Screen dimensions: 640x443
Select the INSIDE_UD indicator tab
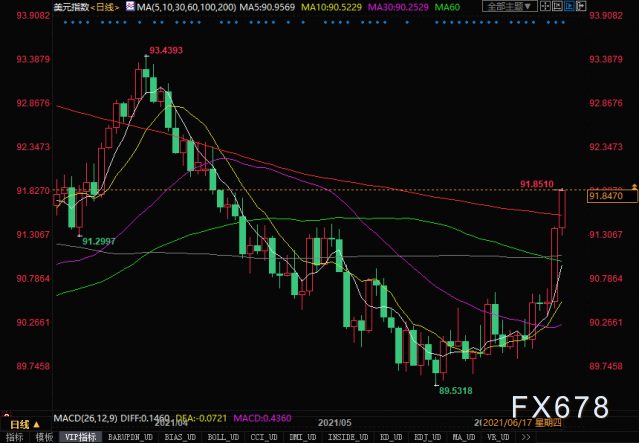point(348,437)
